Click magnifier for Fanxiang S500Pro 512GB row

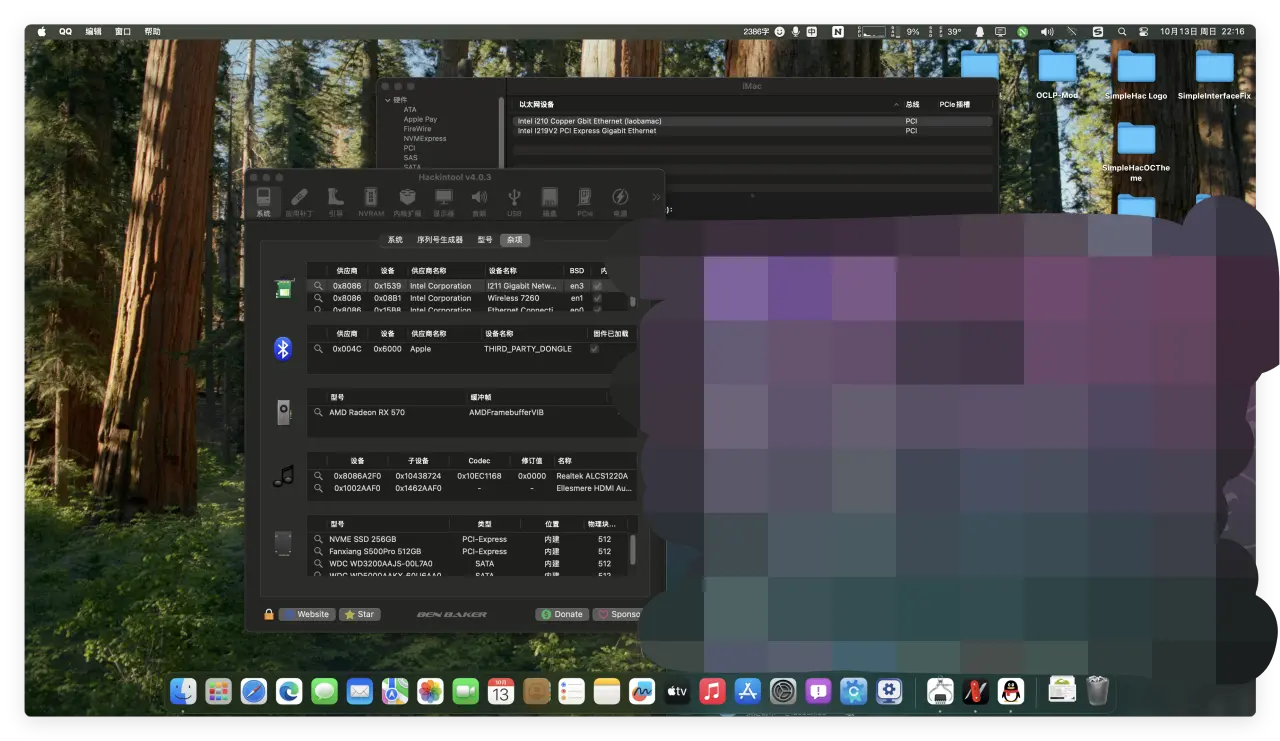click(x=319, y=551)
